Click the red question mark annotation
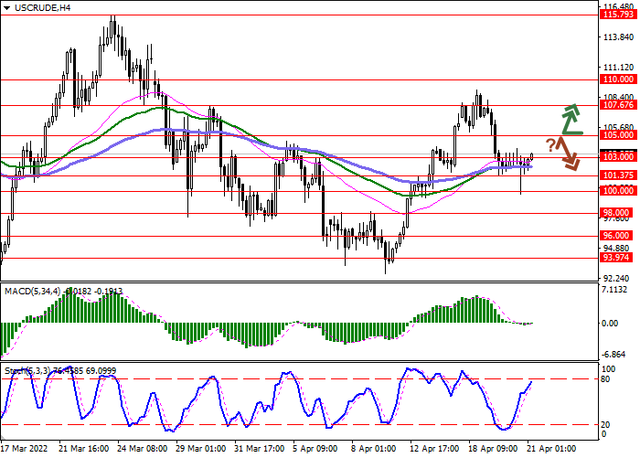640x457 pixels. point(550,145)
